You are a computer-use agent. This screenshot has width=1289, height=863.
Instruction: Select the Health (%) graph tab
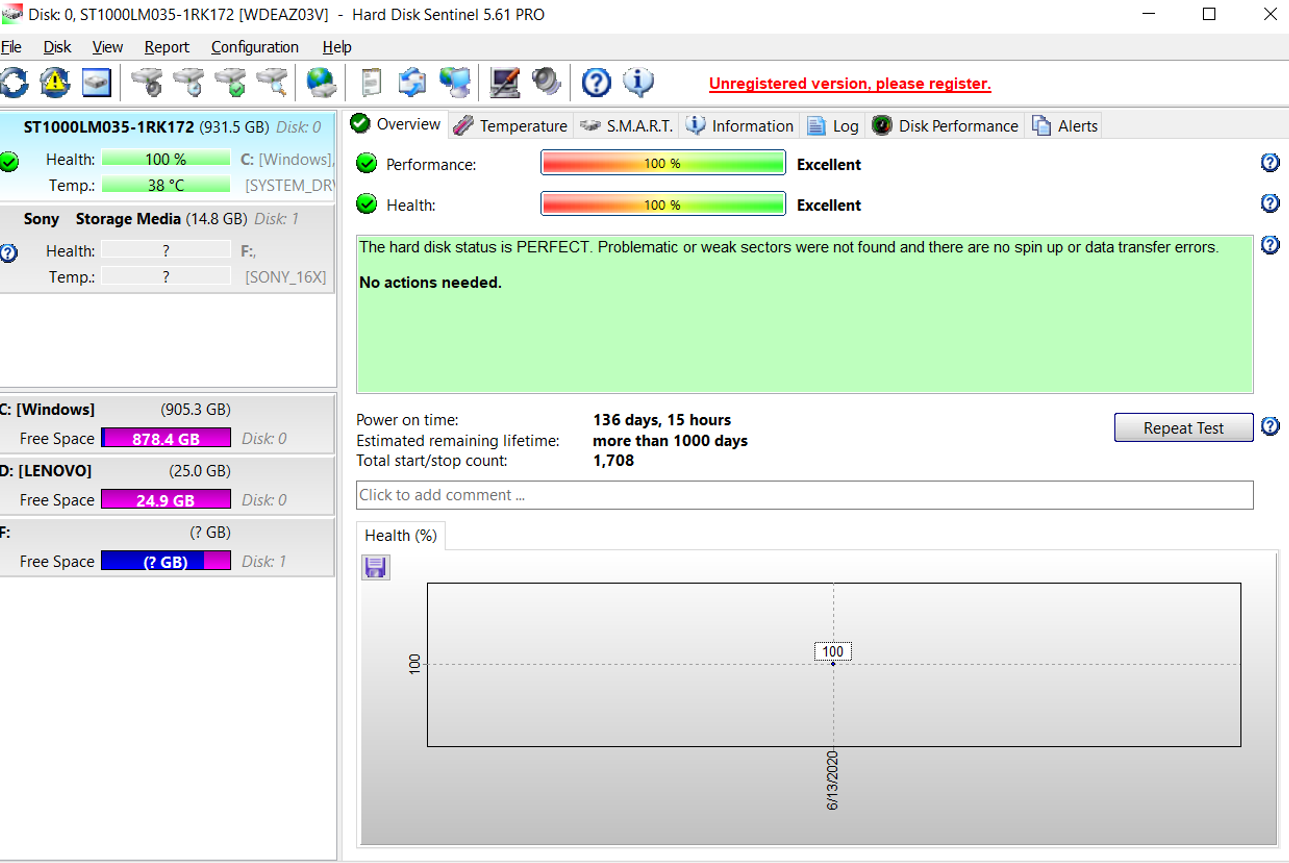(401, 535)
